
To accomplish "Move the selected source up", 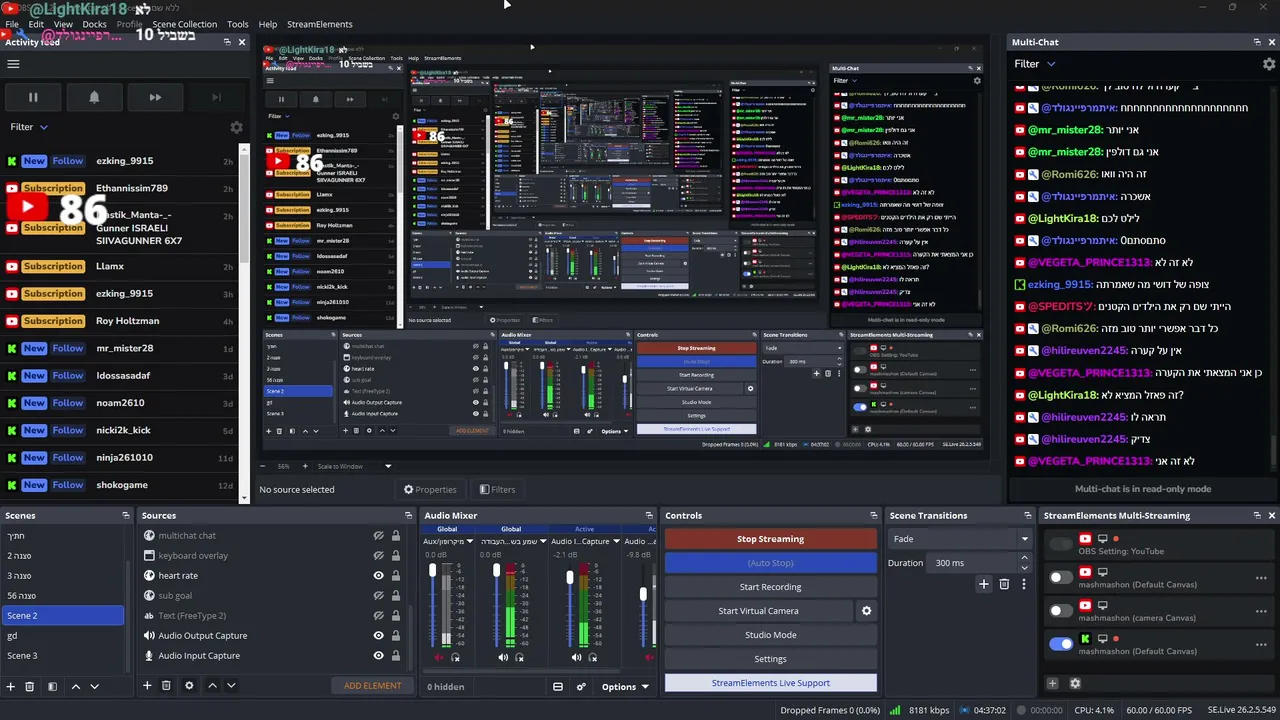I will pos(212,686).
